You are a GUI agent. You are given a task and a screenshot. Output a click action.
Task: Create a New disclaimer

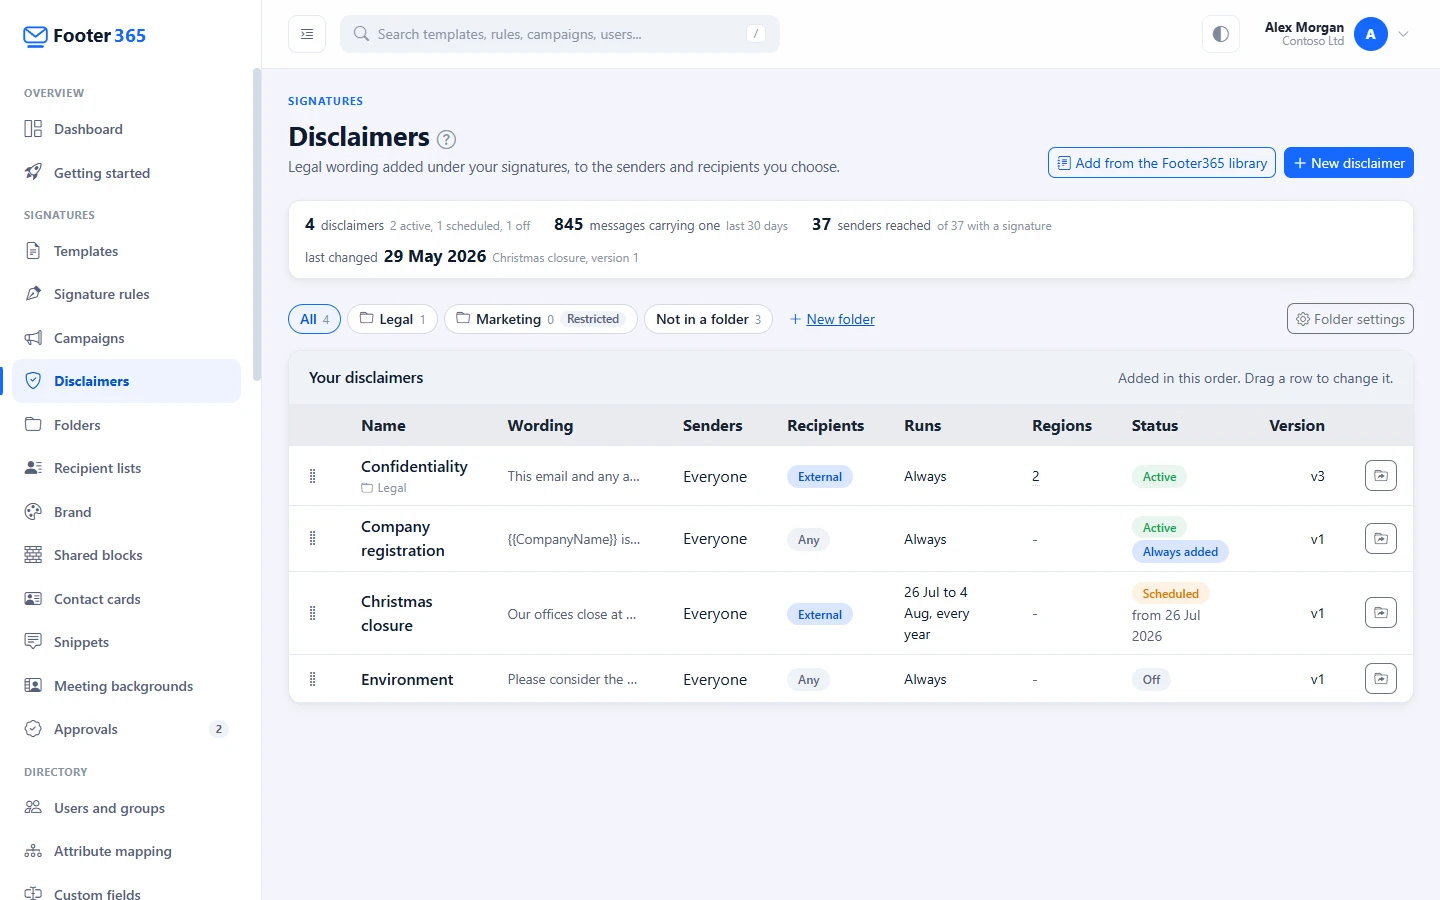[x=1348, y=163]
